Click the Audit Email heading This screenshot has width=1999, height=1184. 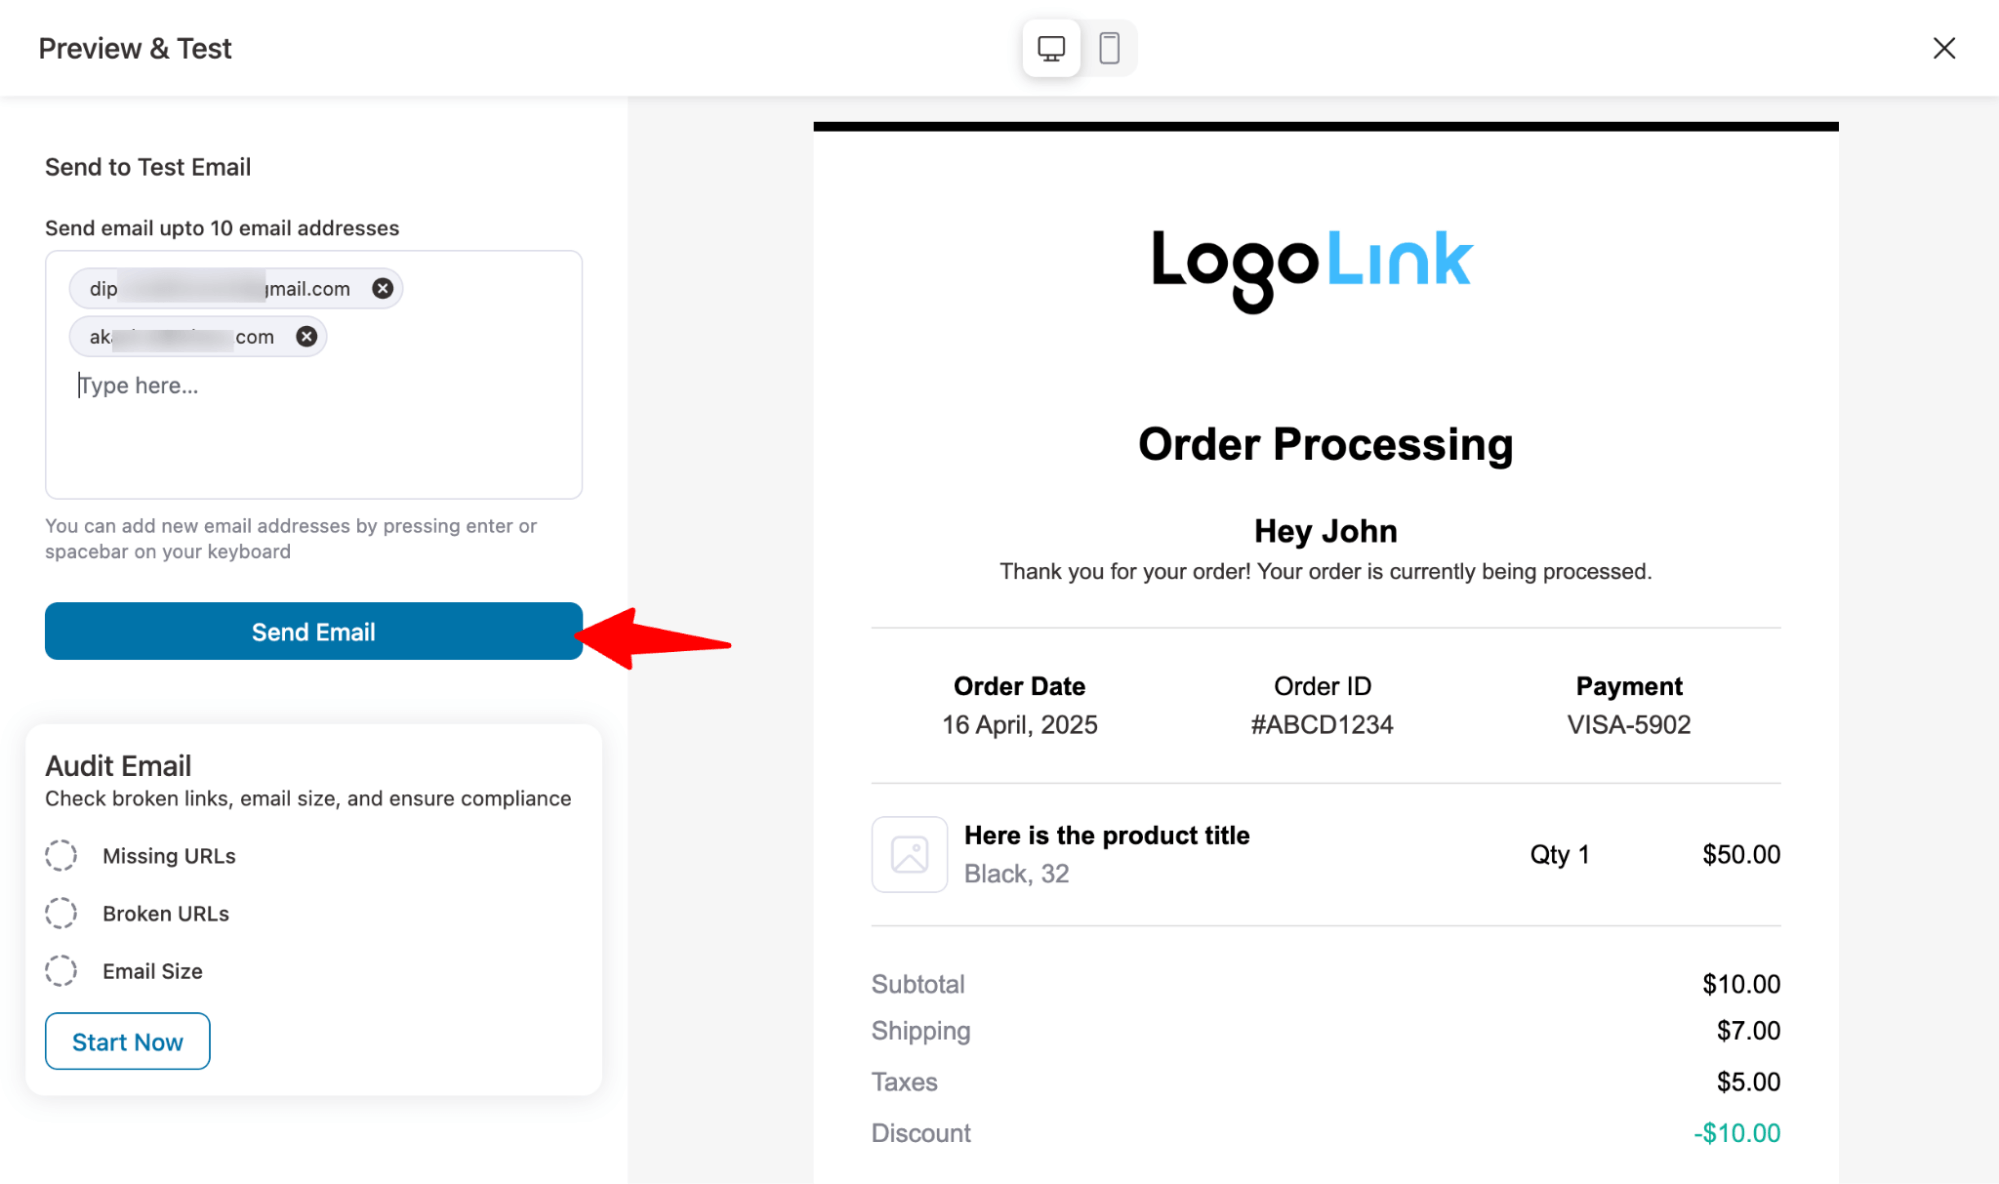click(x=118, y=766)
